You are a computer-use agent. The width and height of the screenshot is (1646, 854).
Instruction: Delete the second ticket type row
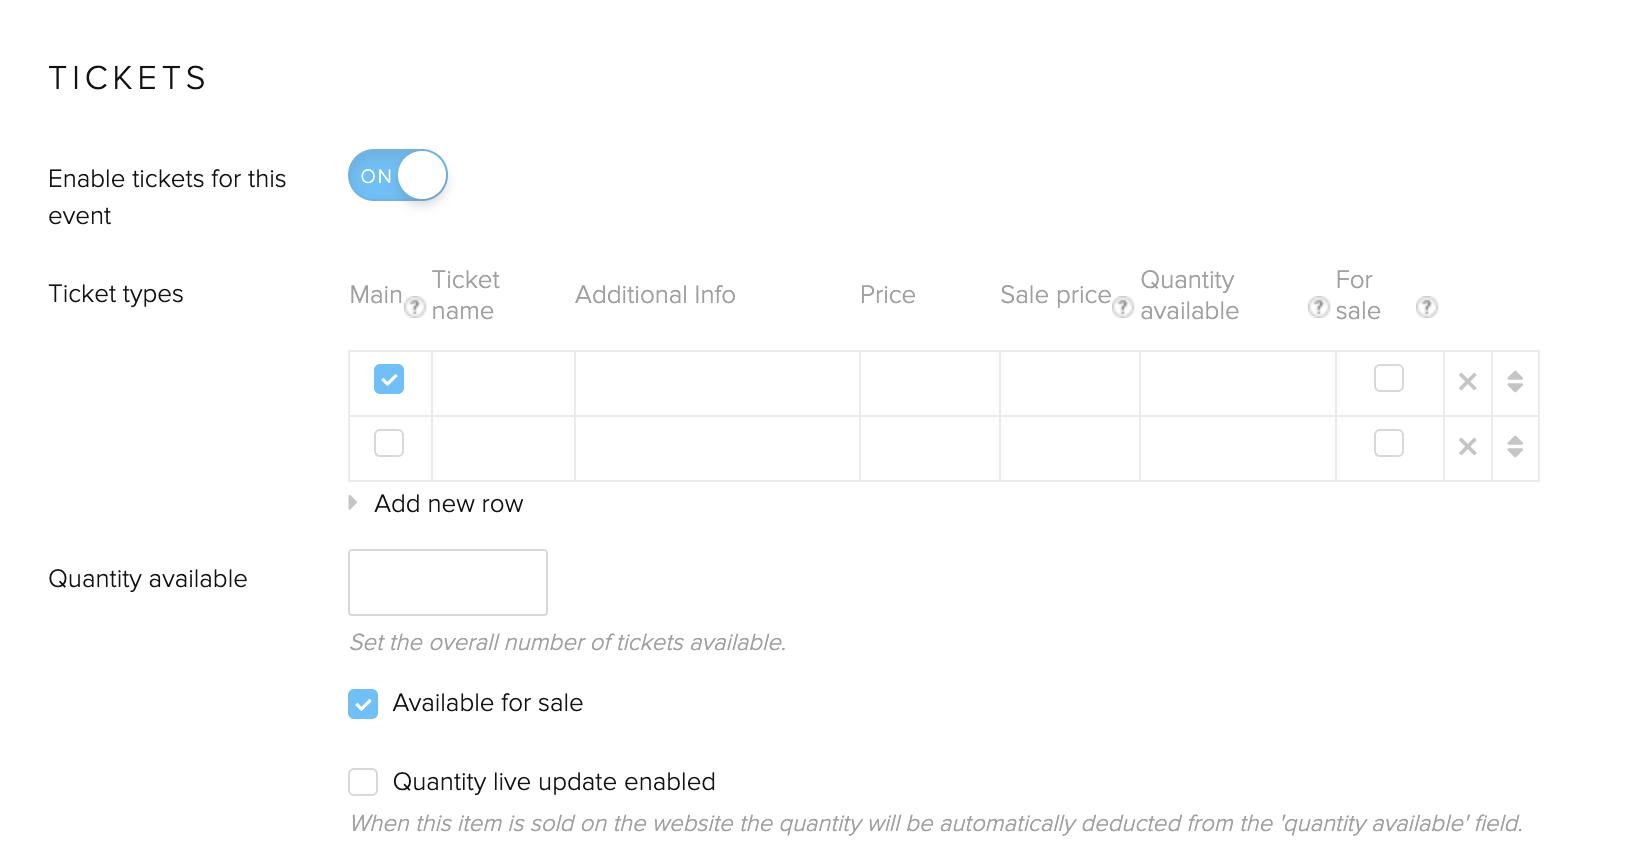pos(1468,447)
